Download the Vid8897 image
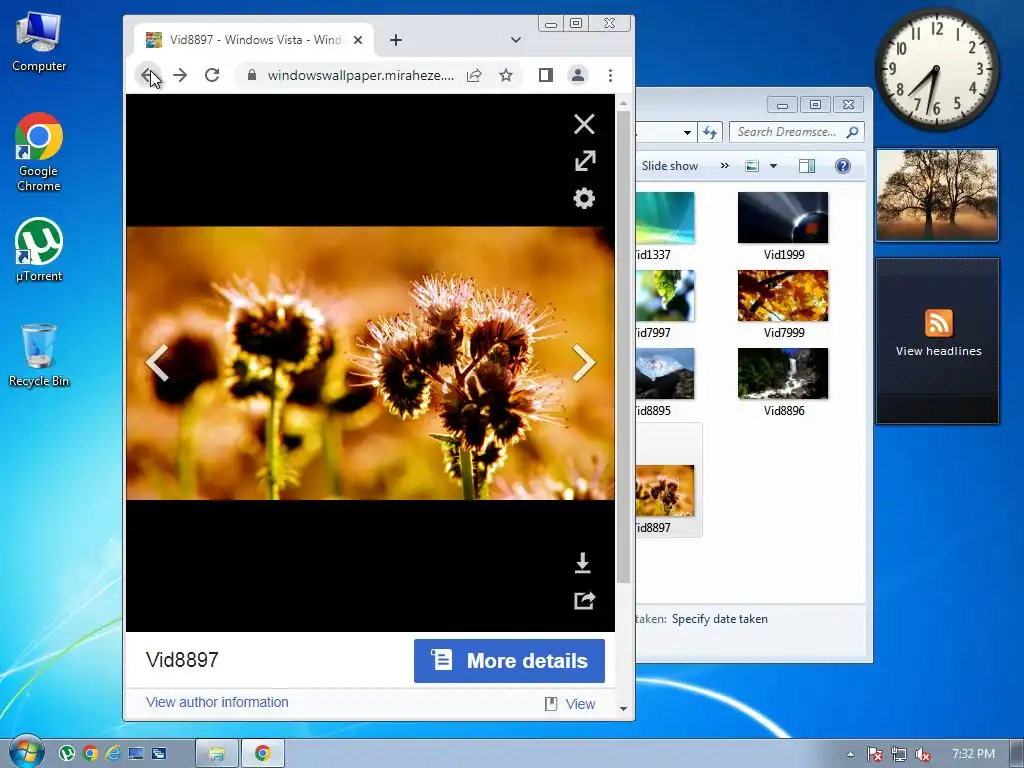 583,563
